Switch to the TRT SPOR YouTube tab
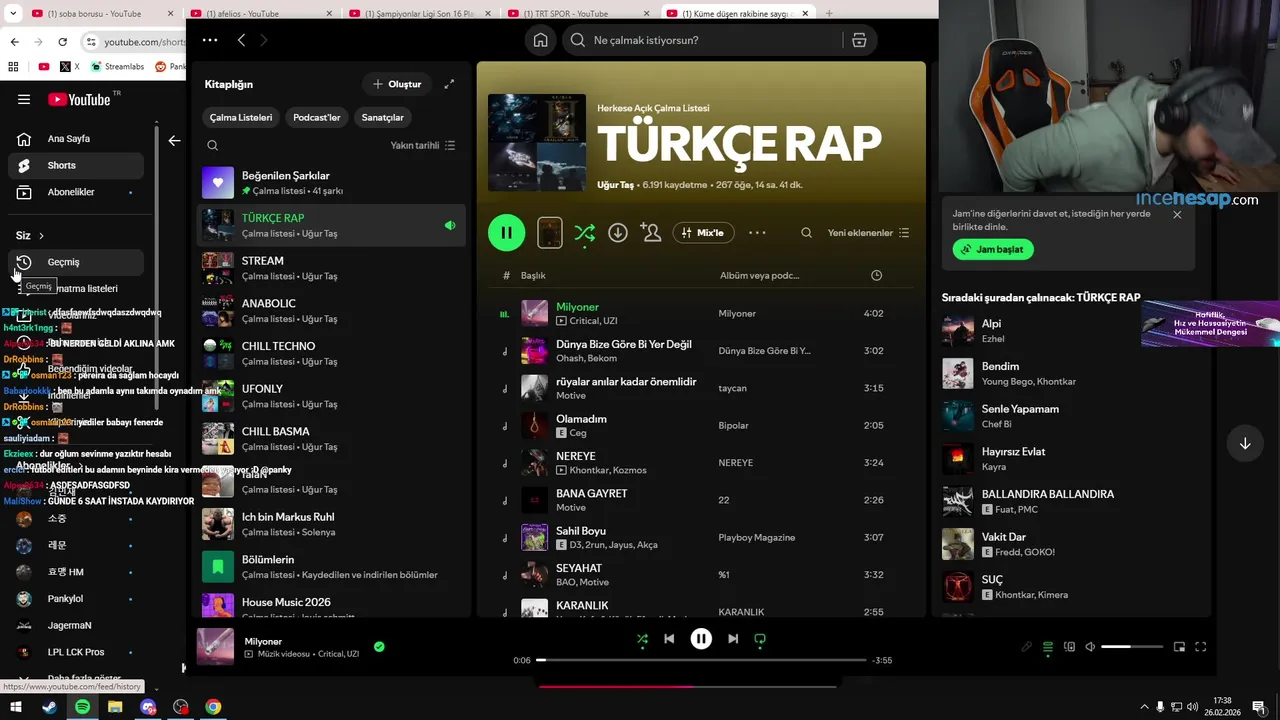 [580, 13]
